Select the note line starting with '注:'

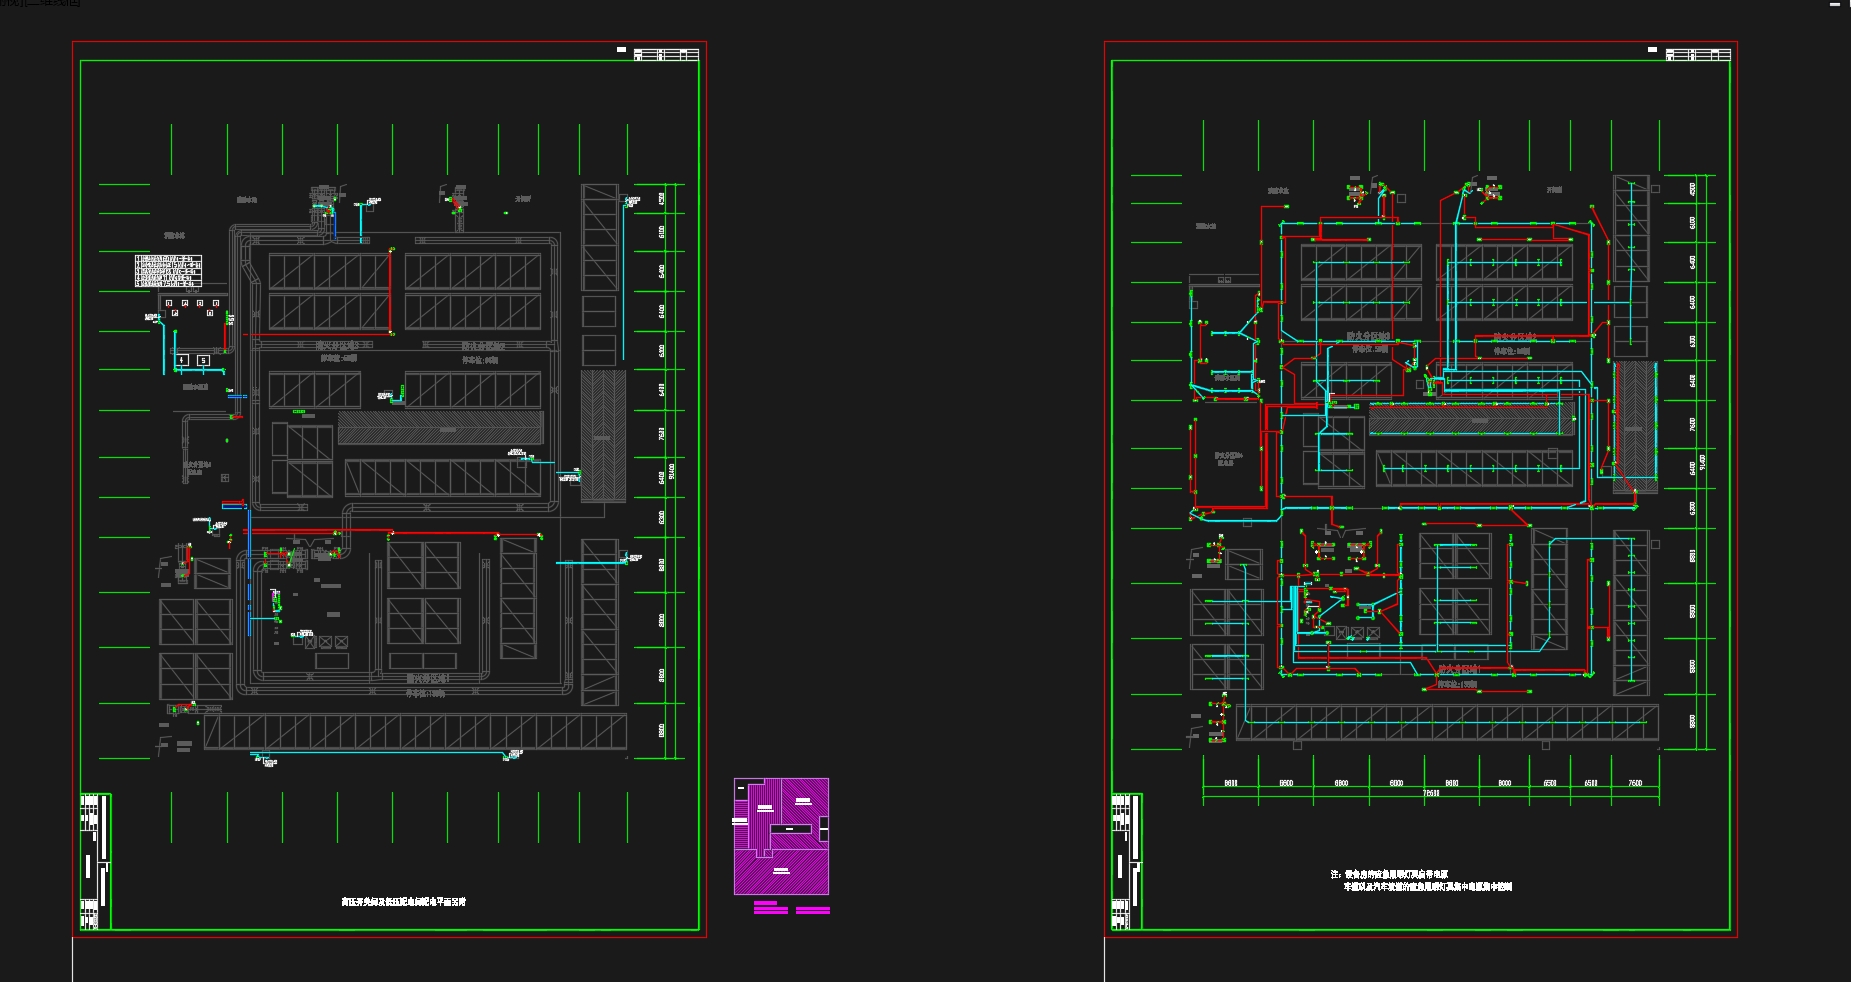(1389, 874)
